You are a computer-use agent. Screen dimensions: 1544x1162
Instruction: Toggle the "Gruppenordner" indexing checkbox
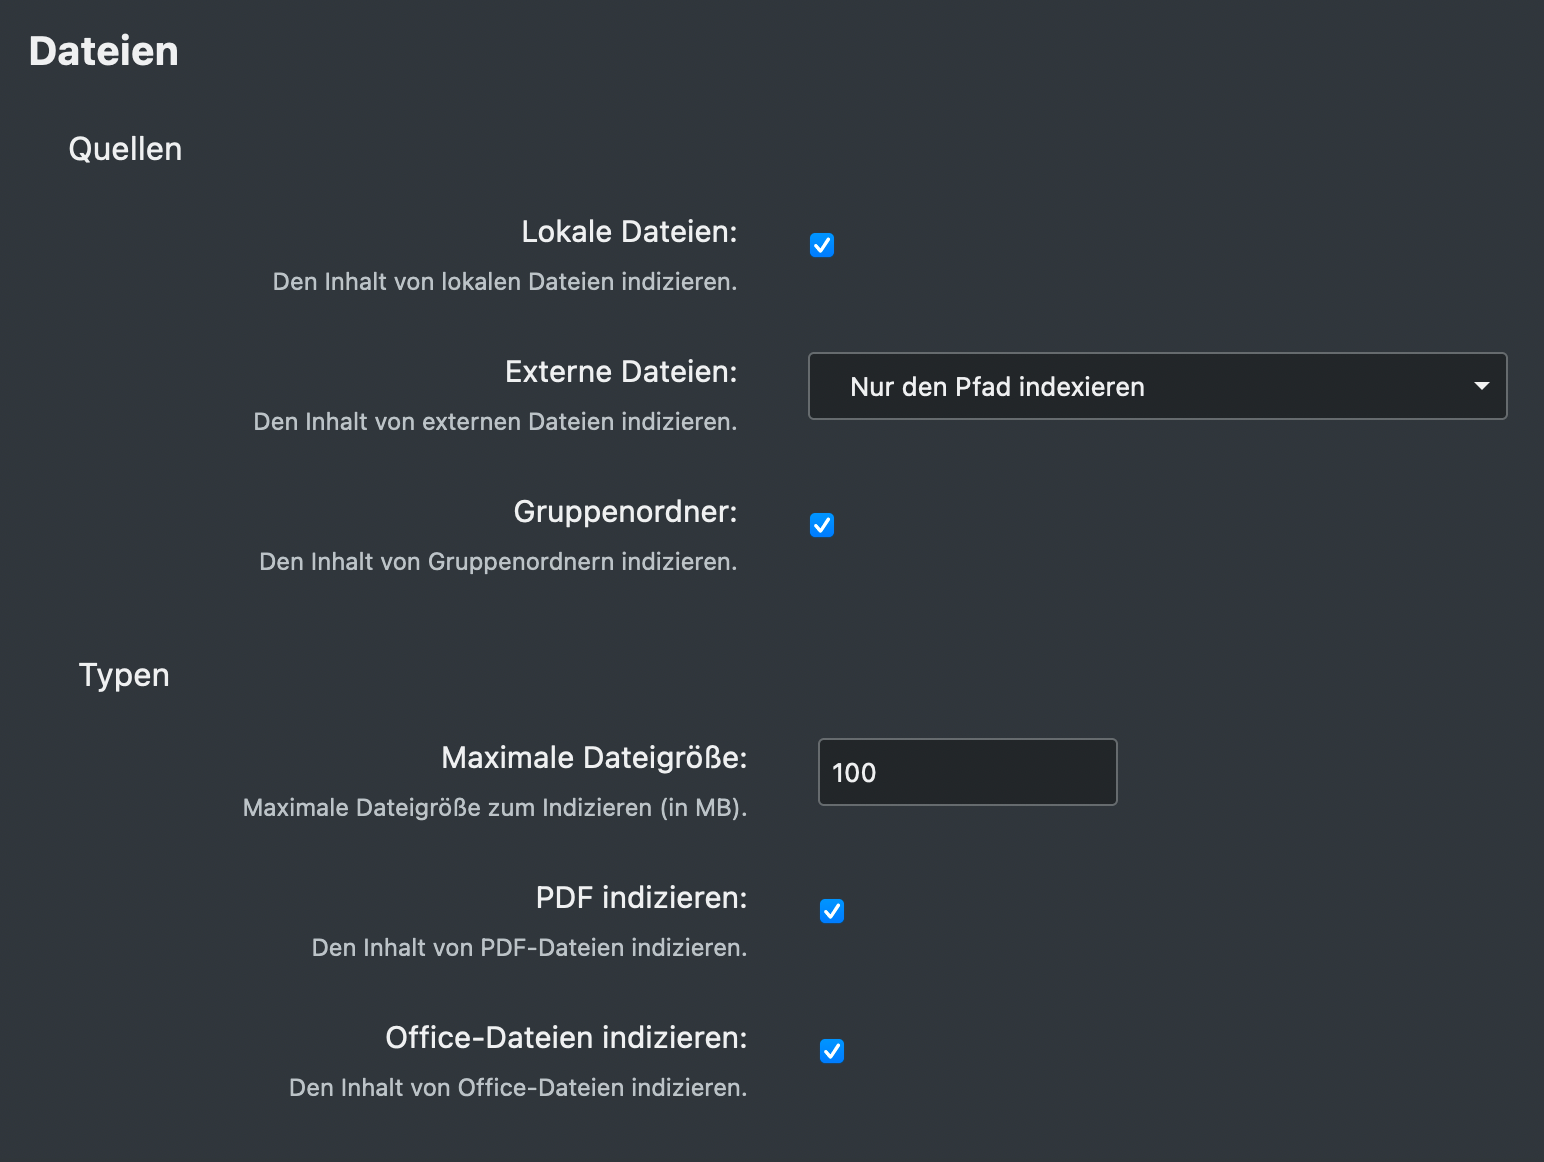[821, 525]
